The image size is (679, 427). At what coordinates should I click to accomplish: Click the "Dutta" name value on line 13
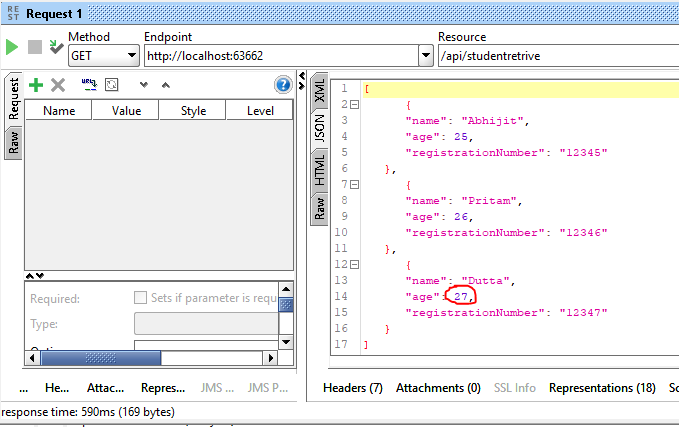click(x=485, y=281)
